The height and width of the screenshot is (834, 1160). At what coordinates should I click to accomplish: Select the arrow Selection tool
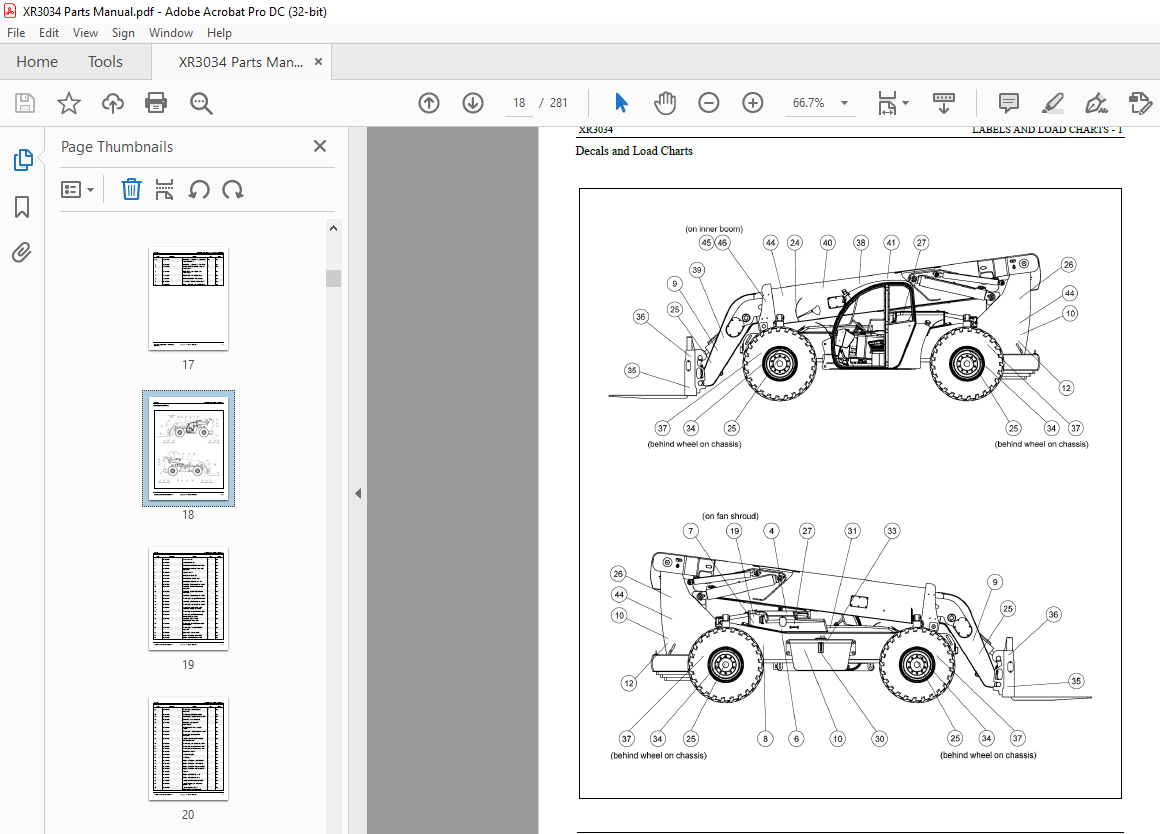tap(621, 103)
